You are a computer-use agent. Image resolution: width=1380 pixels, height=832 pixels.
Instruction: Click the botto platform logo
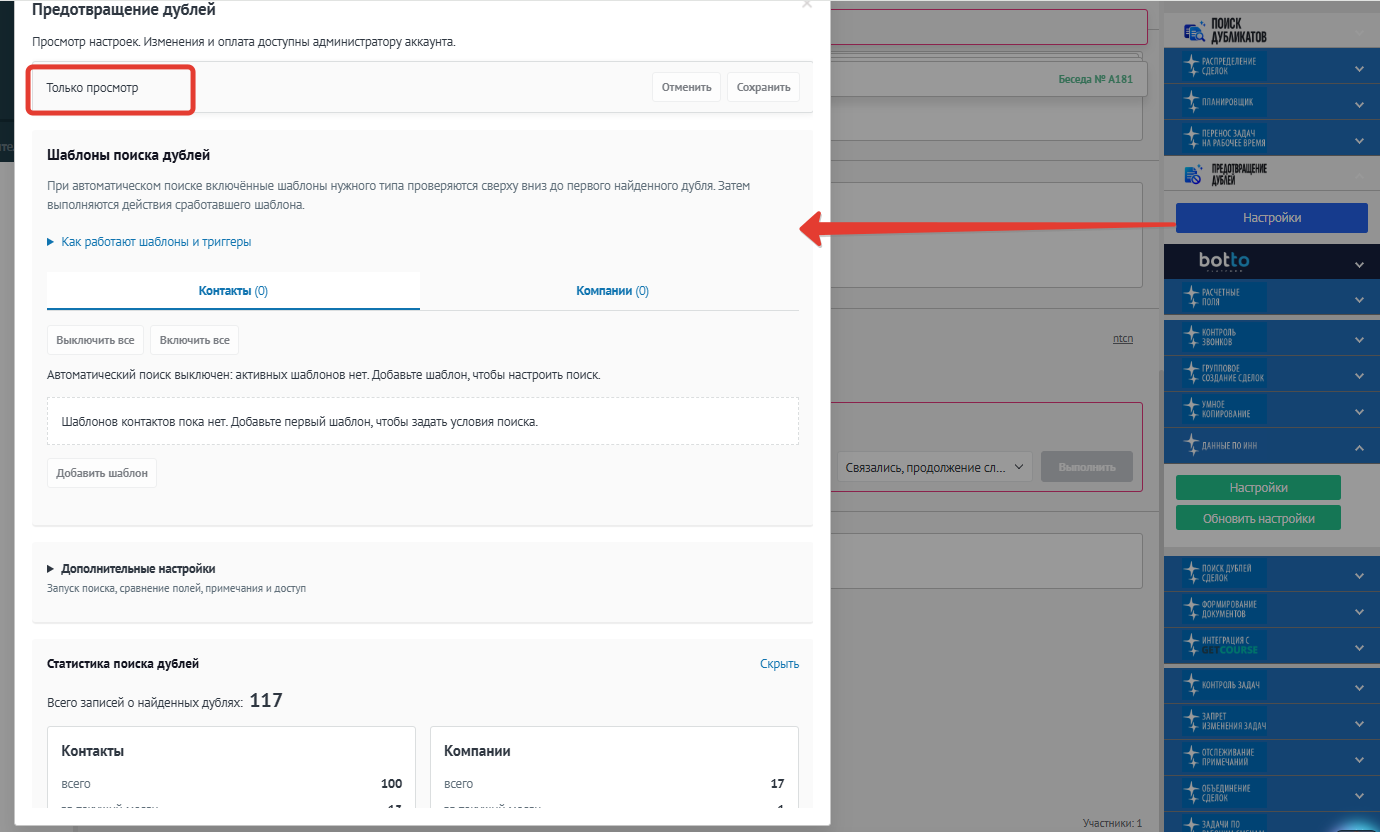[1224, 262]
